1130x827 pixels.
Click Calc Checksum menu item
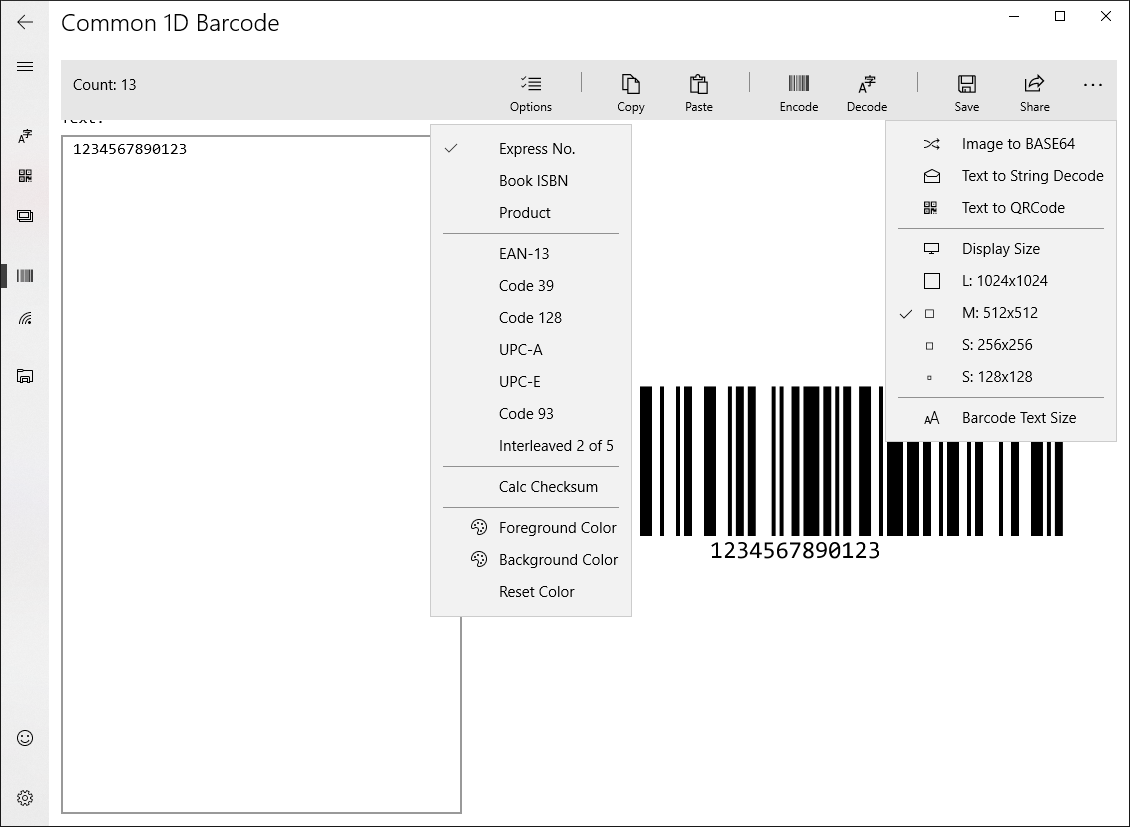point(531,487)
